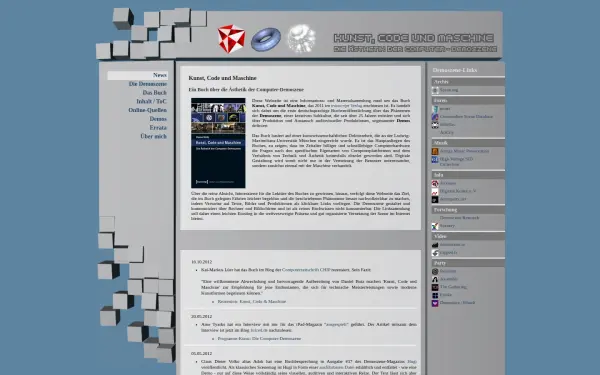Click the Demodays / Buenzli purple icon
Viewport: 600px width, 375px height.
click(x=435, y=303)
